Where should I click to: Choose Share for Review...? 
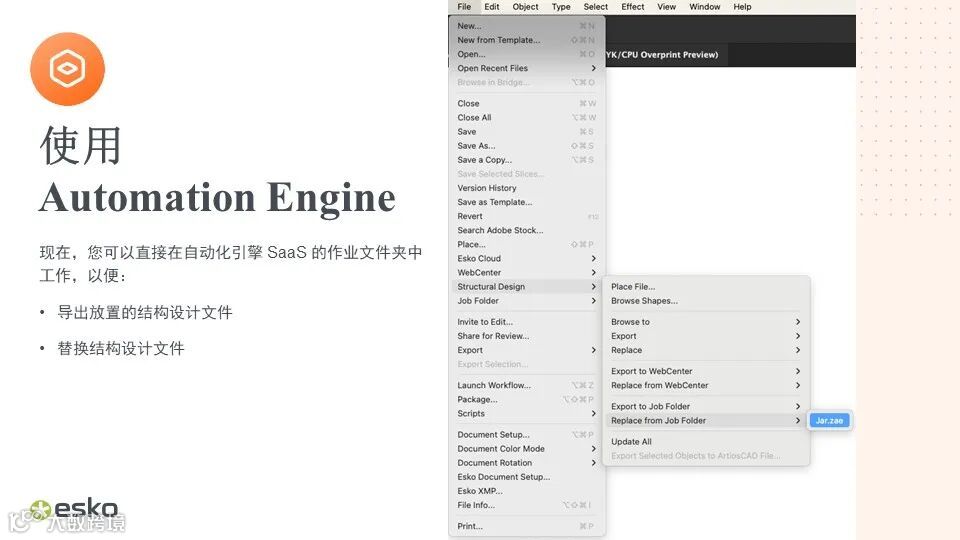click(527, 336)
